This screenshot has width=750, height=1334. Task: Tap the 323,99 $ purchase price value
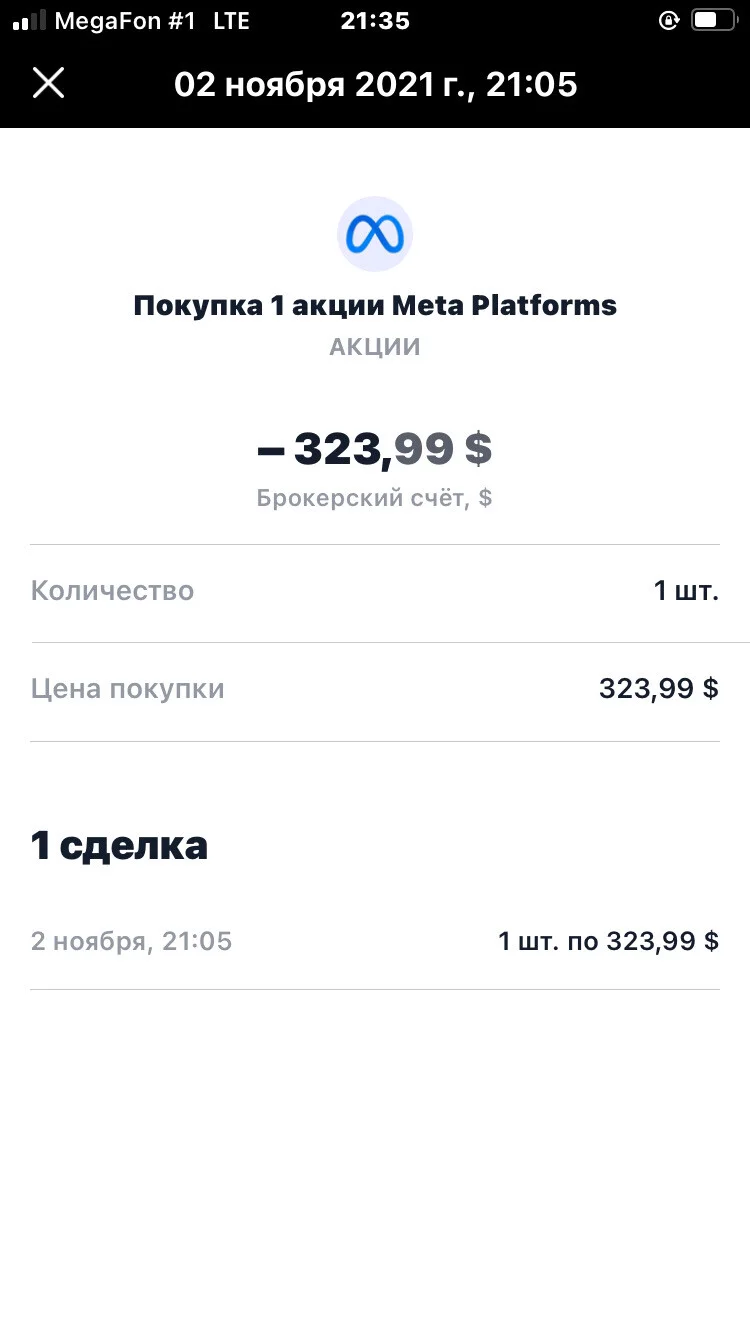(x=659, y=689)
